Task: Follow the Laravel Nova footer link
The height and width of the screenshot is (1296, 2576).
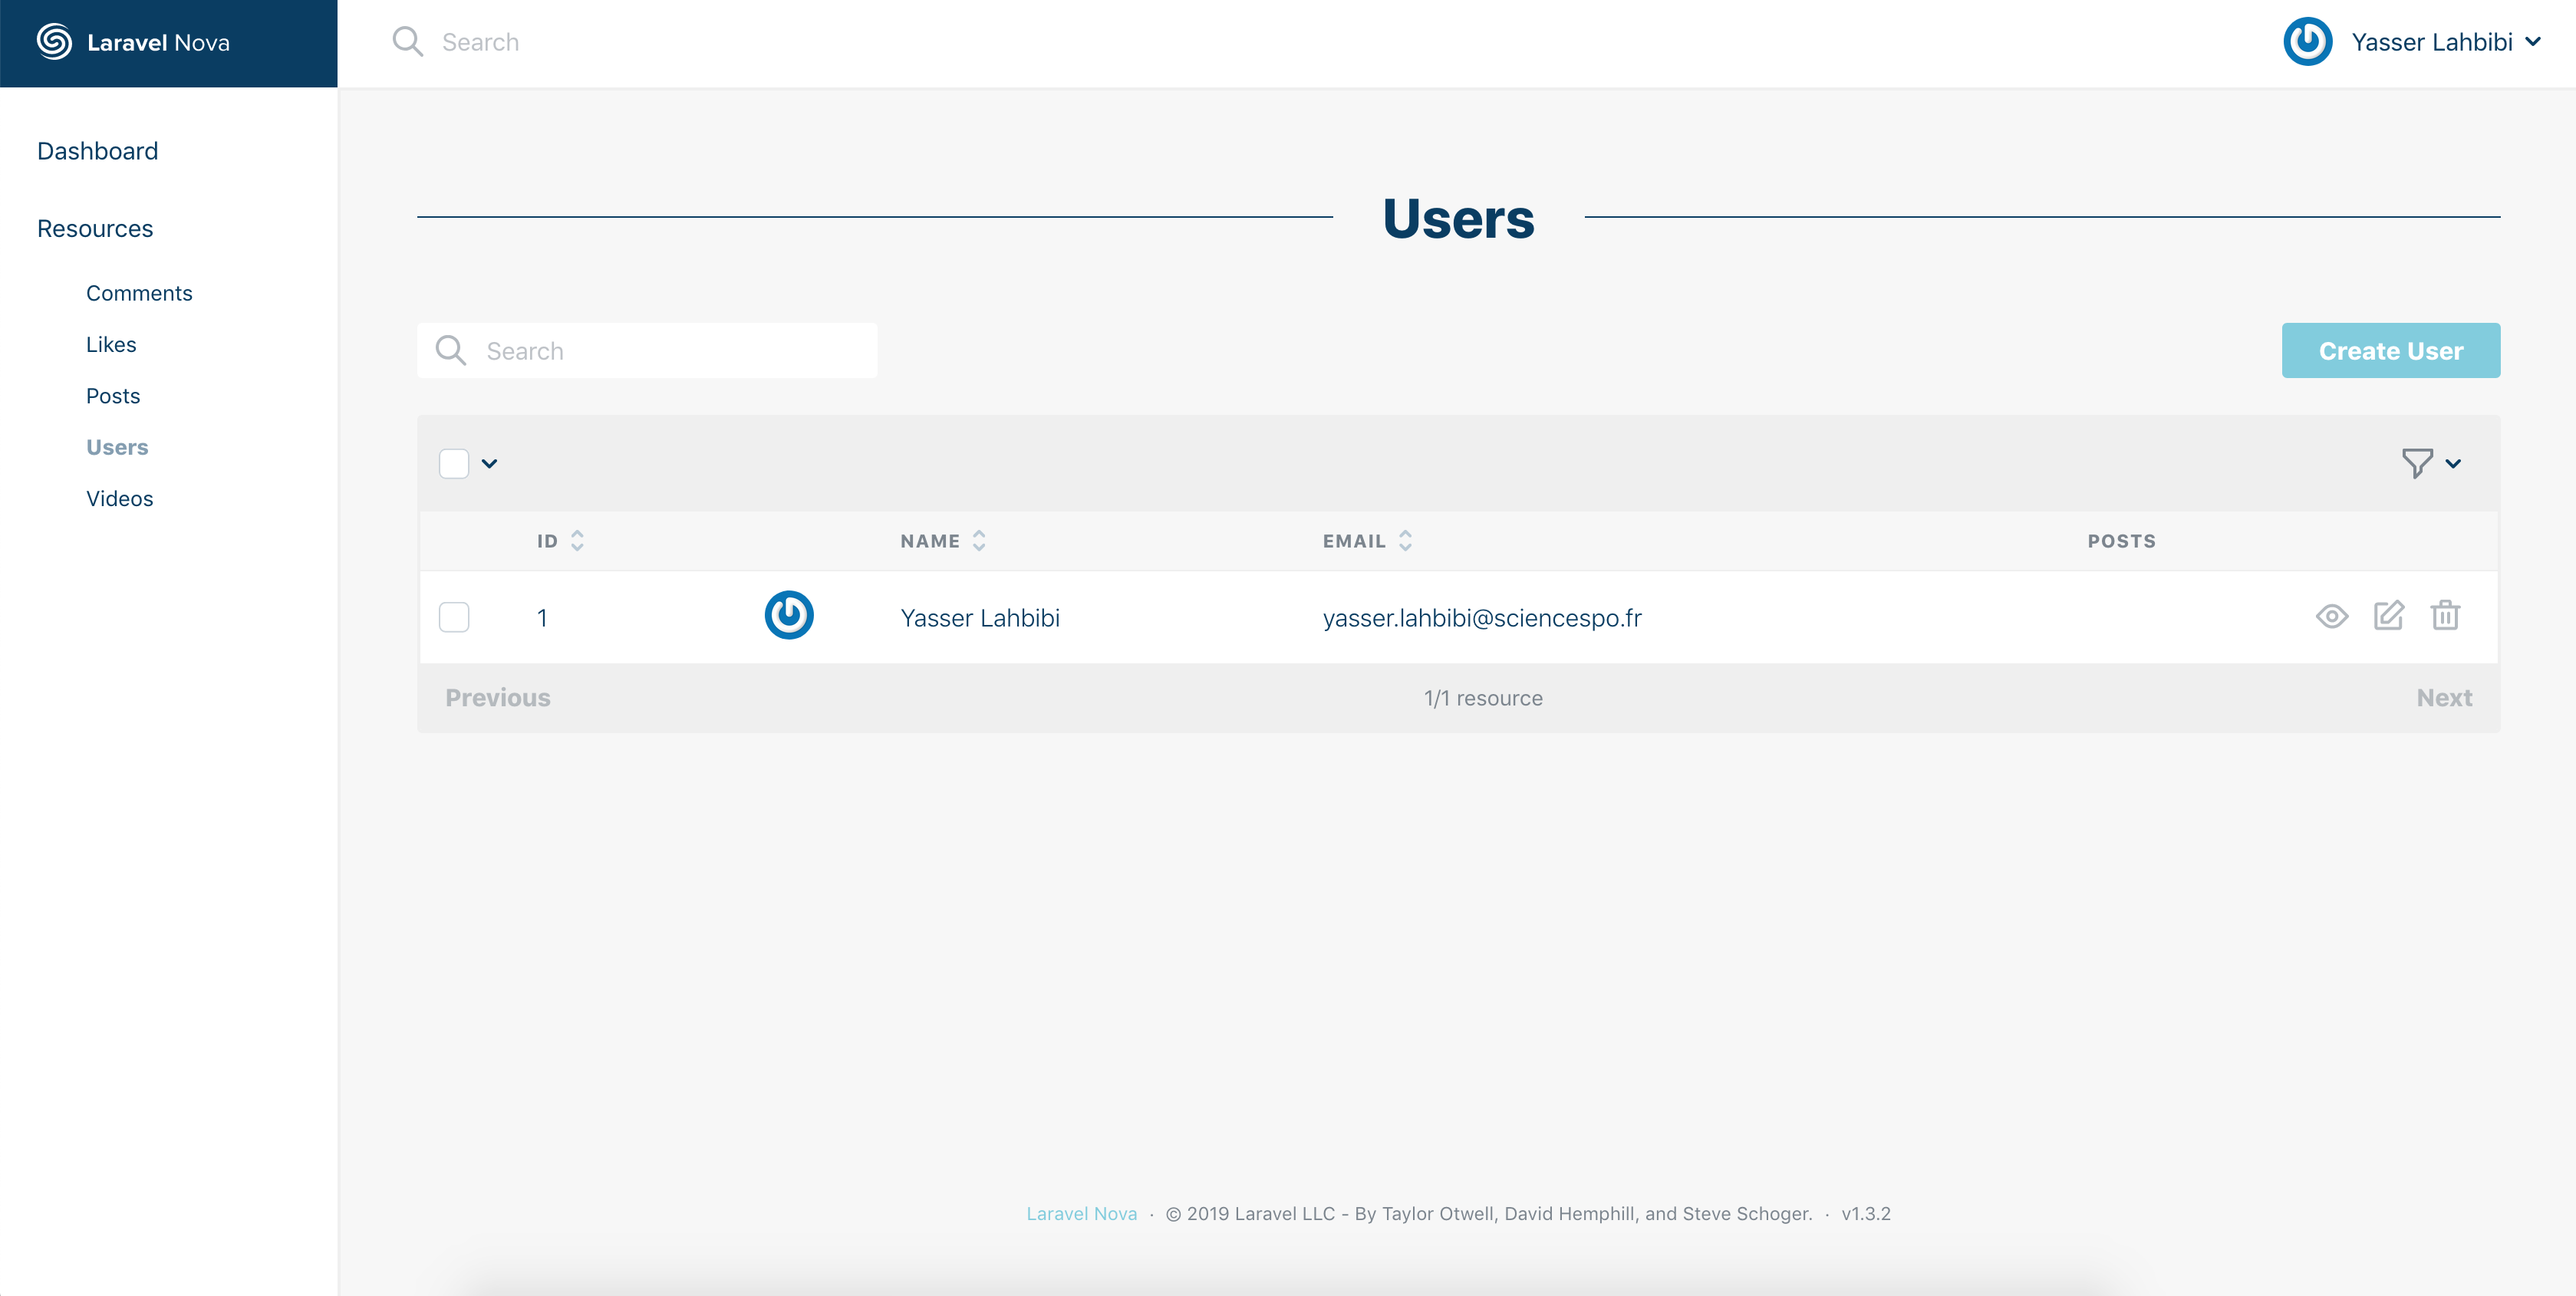Action: pyautogui.click(x=1081, y=1213)
